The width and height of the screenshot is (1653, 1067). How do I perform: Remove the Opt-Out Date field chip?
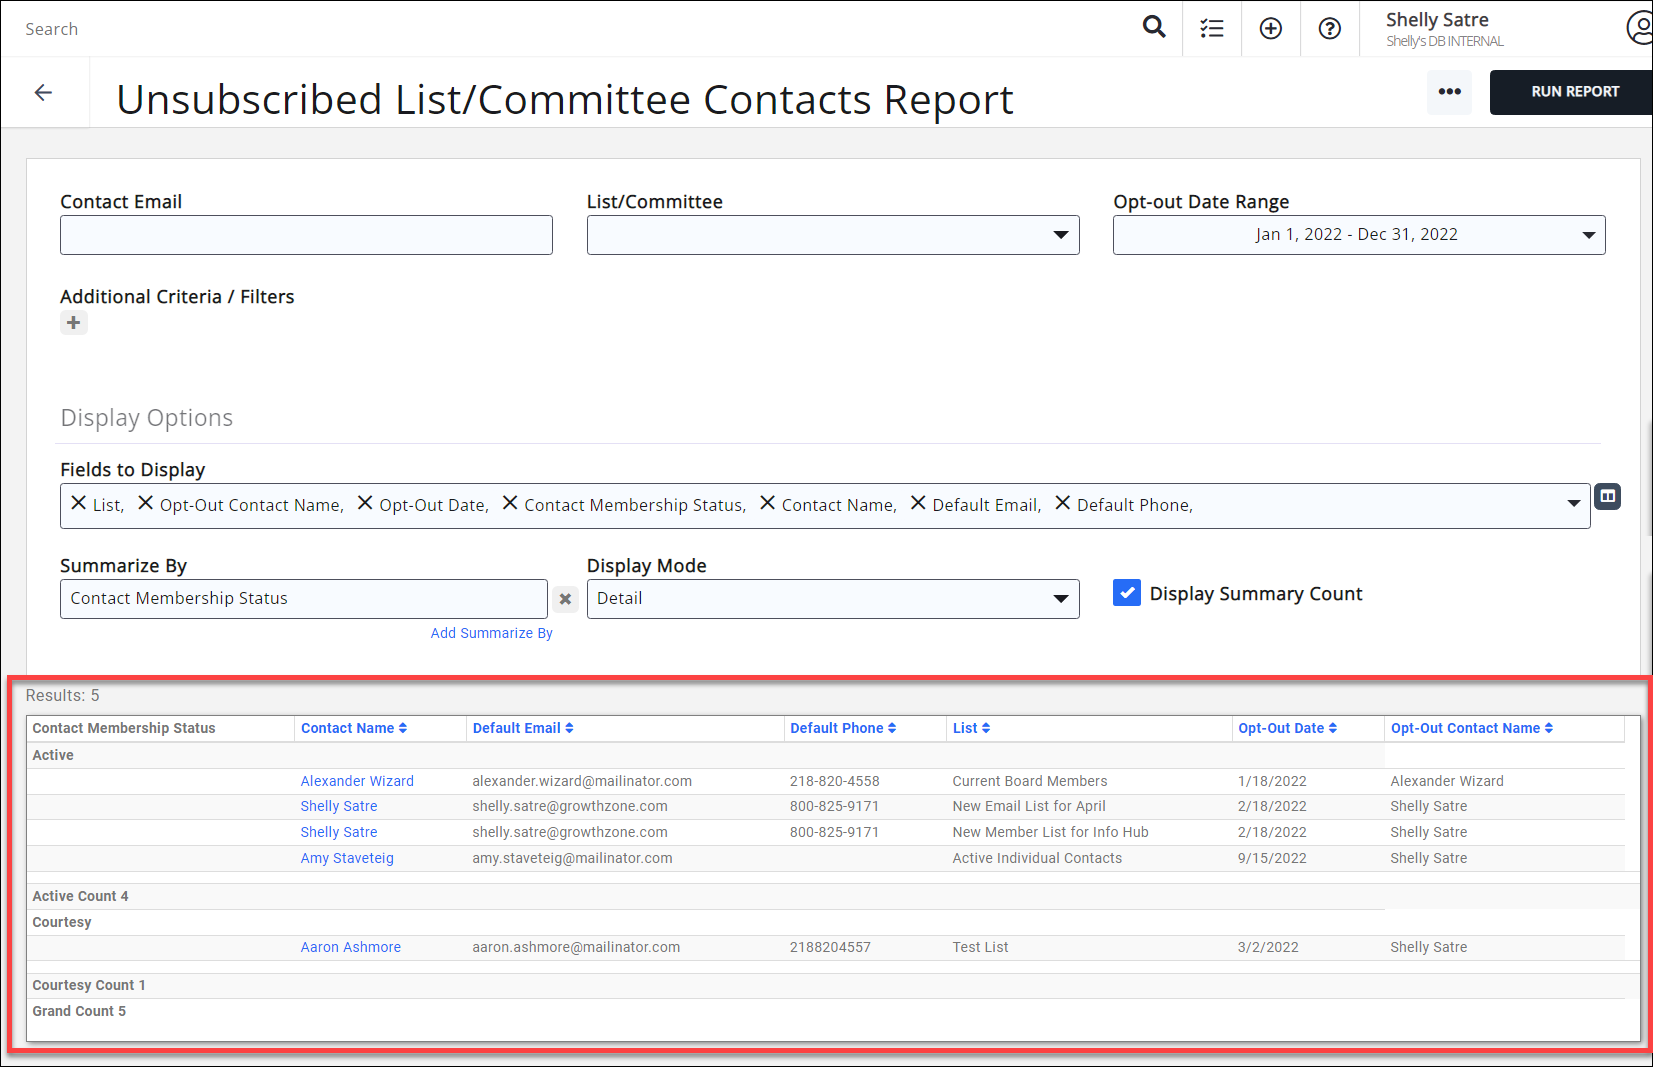pos(364,503)
